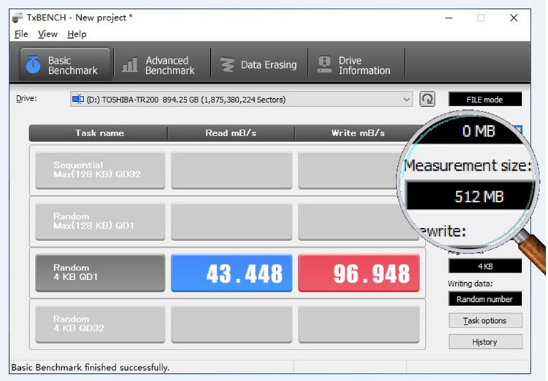The height and width of the screenshot is (381, 548).
Task: Click the refresh drive list icon
Action: point(427,99)
